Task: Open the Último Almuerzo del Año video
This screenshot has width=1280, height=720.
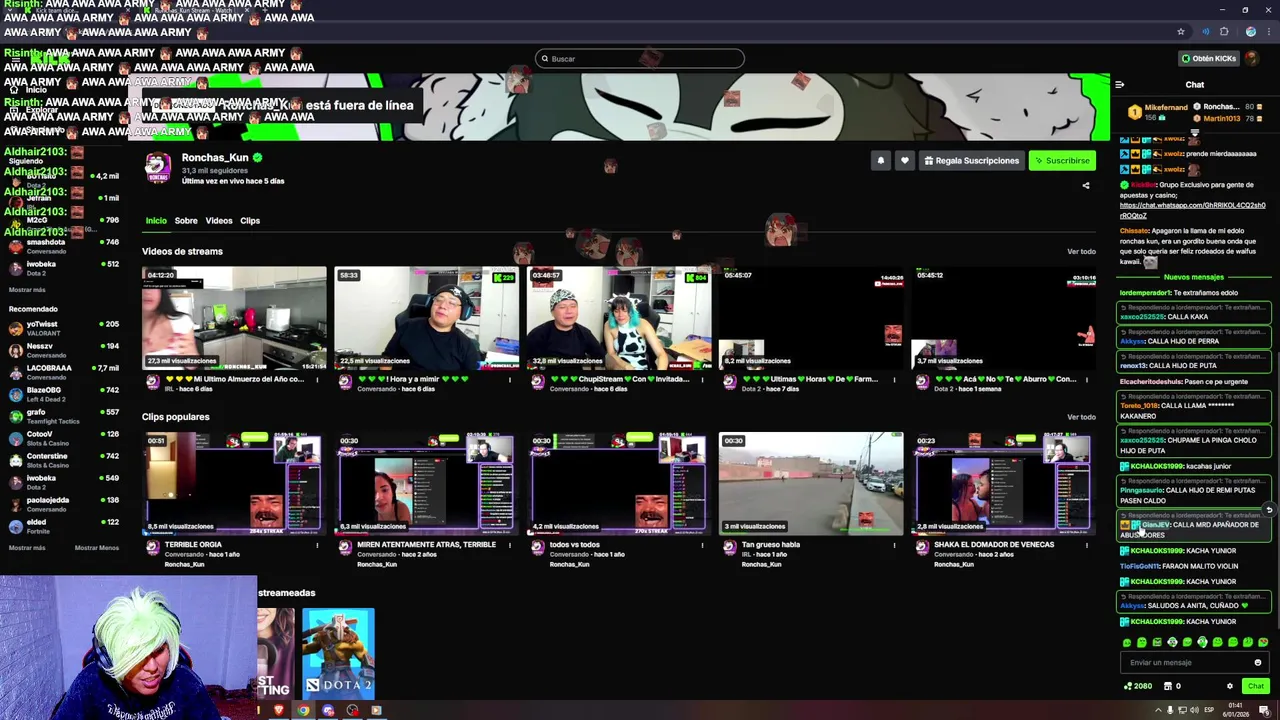Action: click(234, 318)
